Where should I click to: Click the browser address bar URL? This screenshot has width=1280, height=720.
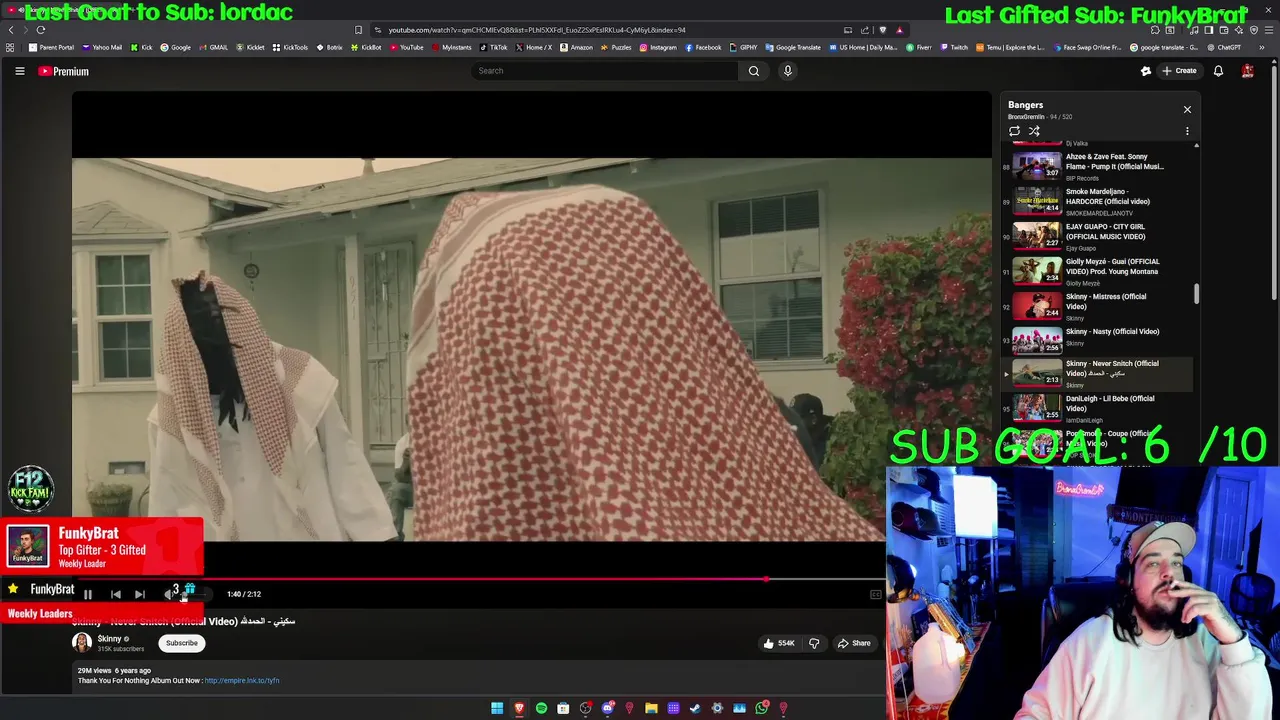click(x=537, y=30)
